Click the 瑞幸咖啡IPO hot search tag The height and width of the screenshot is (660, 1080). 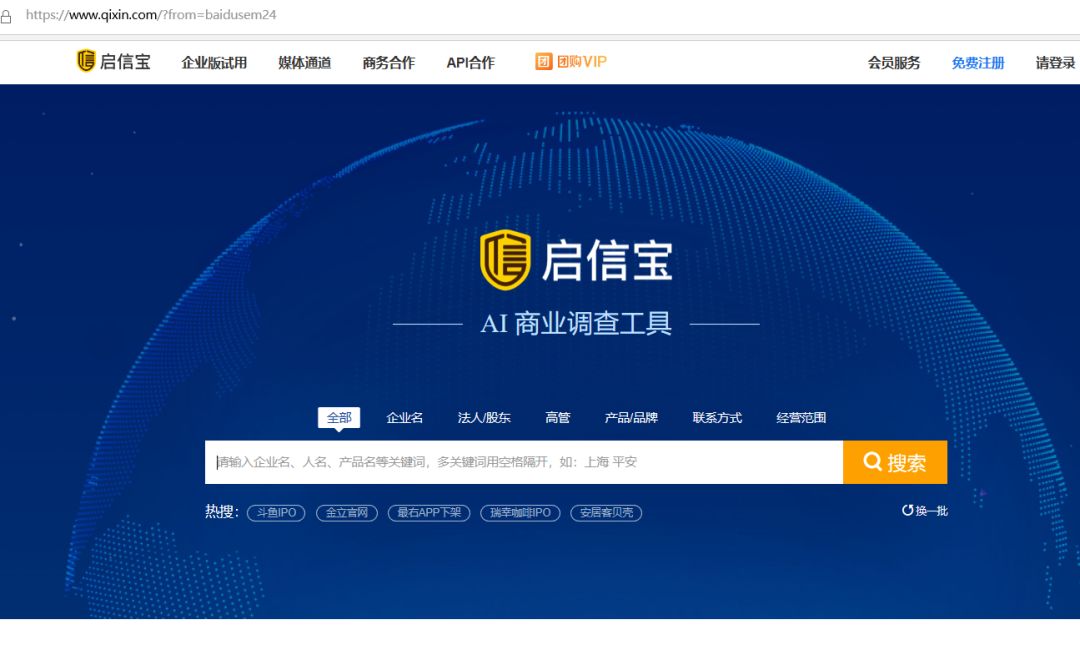[520, 513]
